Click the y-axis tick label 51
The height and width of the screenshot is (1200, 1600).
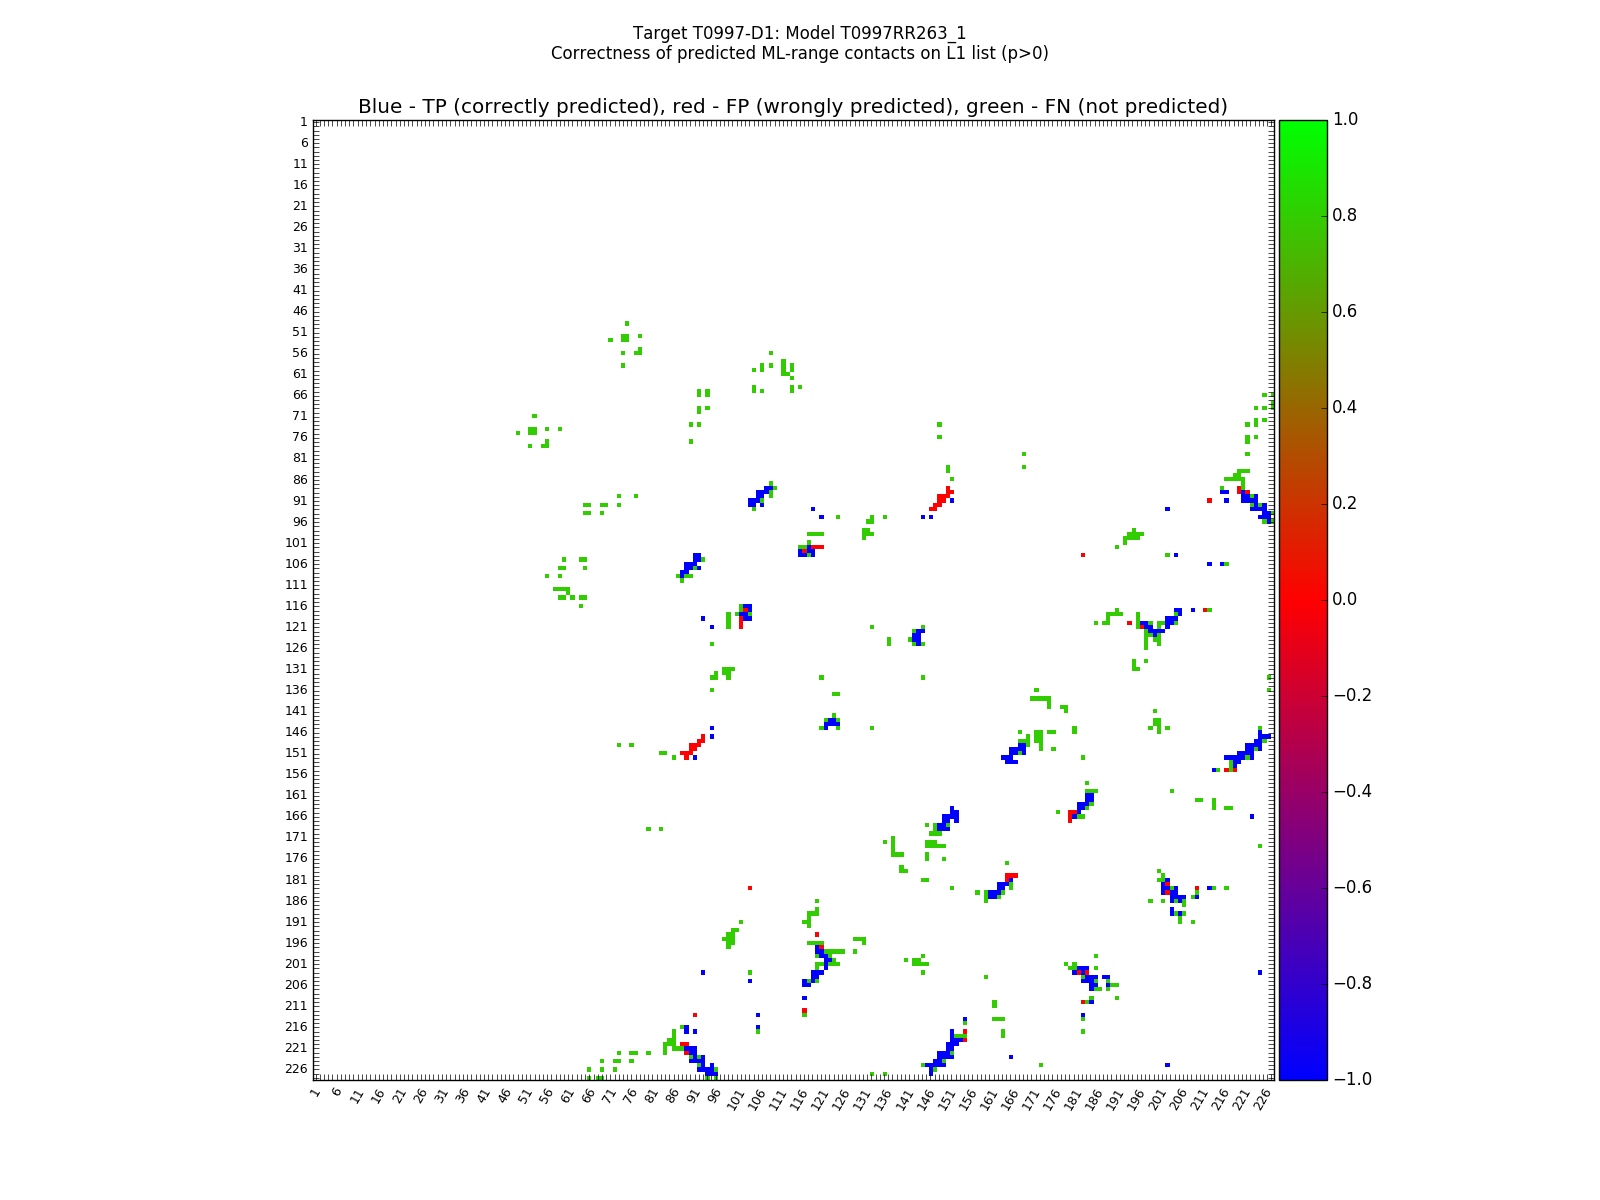tap(299, 332)
